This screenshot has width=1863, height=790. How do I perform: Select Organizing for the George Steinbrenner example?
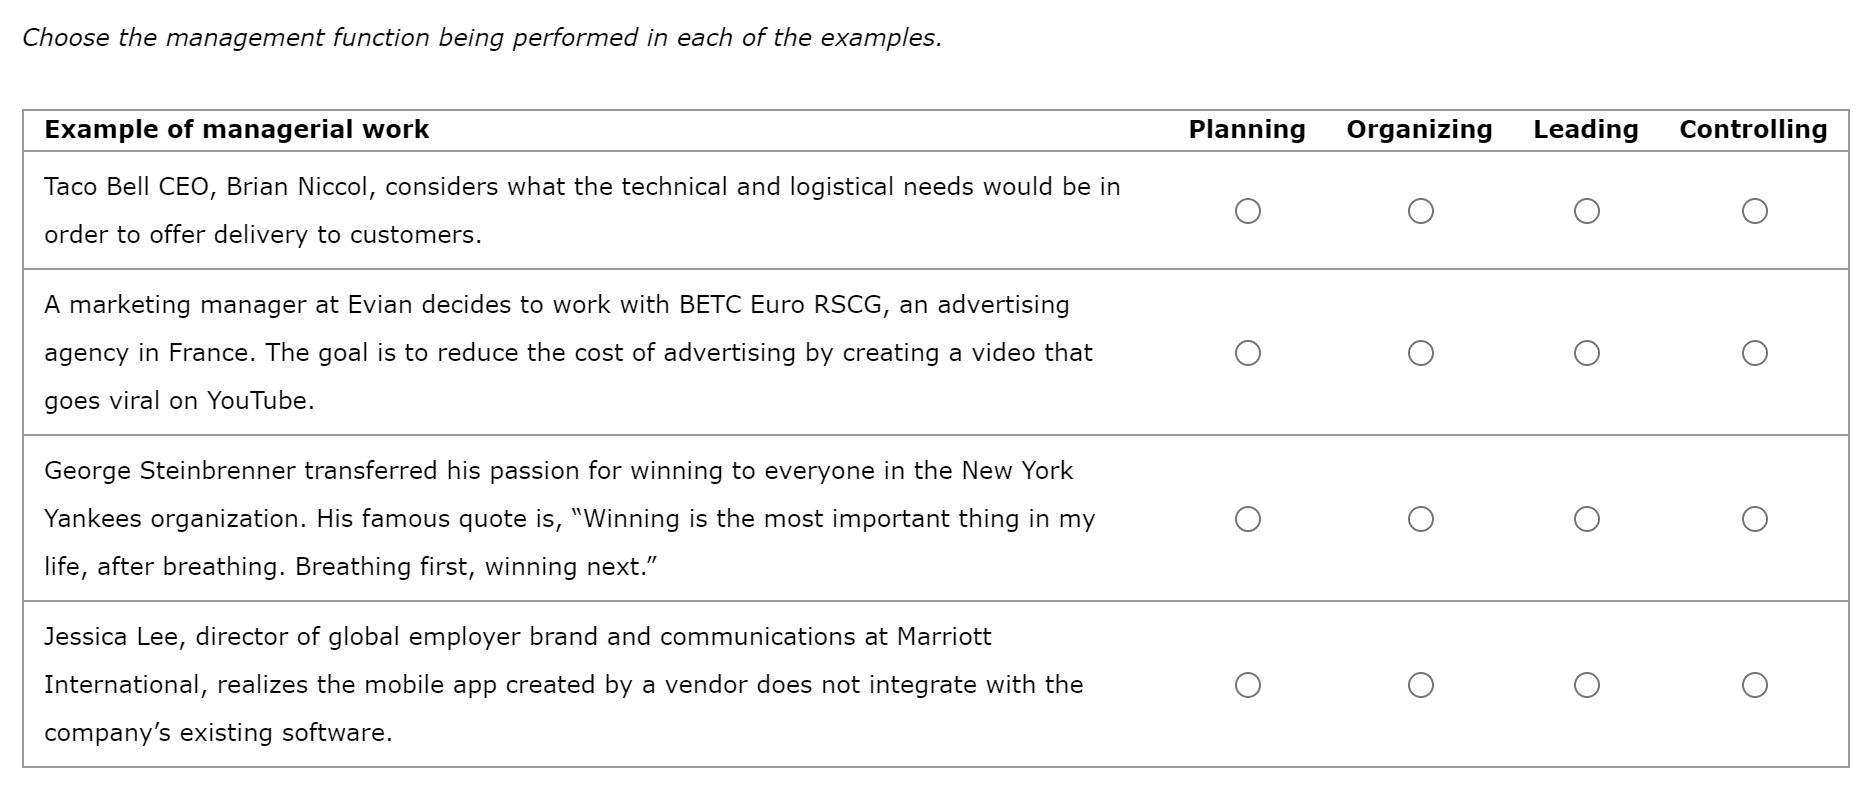(x=1420, y=518)
